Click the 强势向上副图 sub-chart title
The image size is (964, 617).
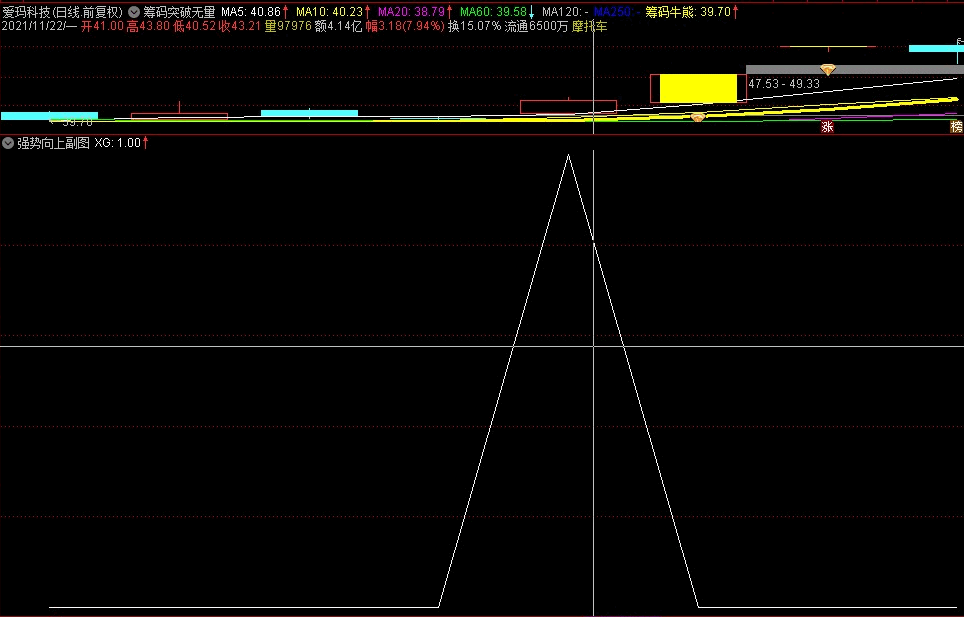point(53,143)
